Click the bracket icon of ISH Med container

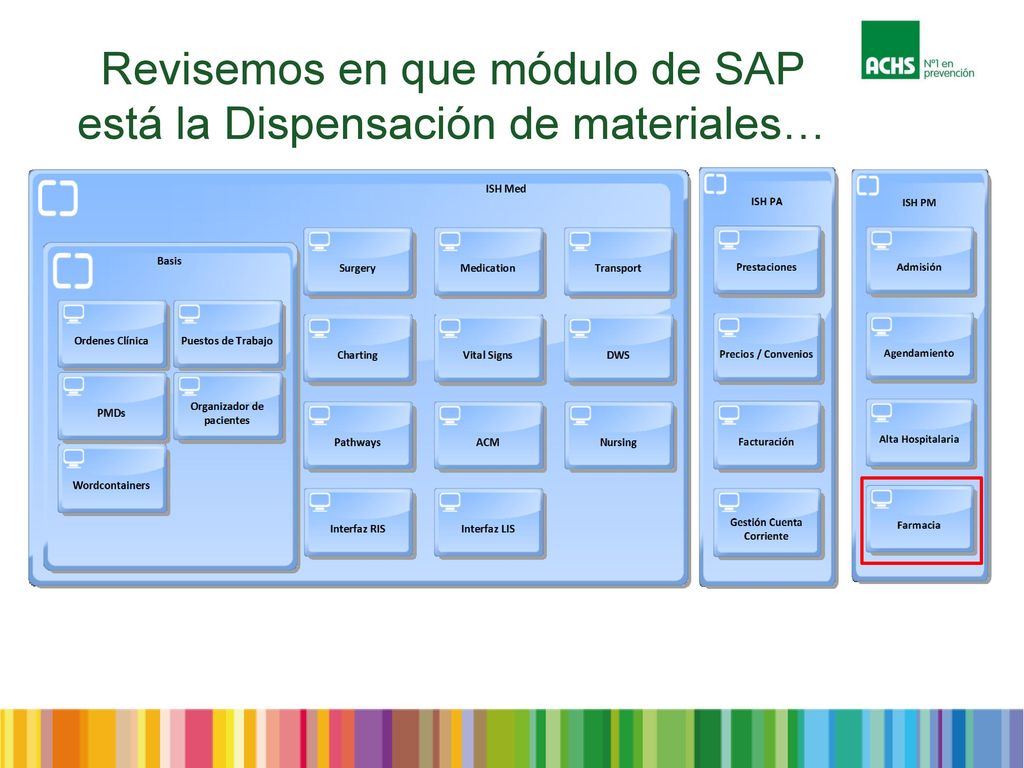(x=58, y=198)
